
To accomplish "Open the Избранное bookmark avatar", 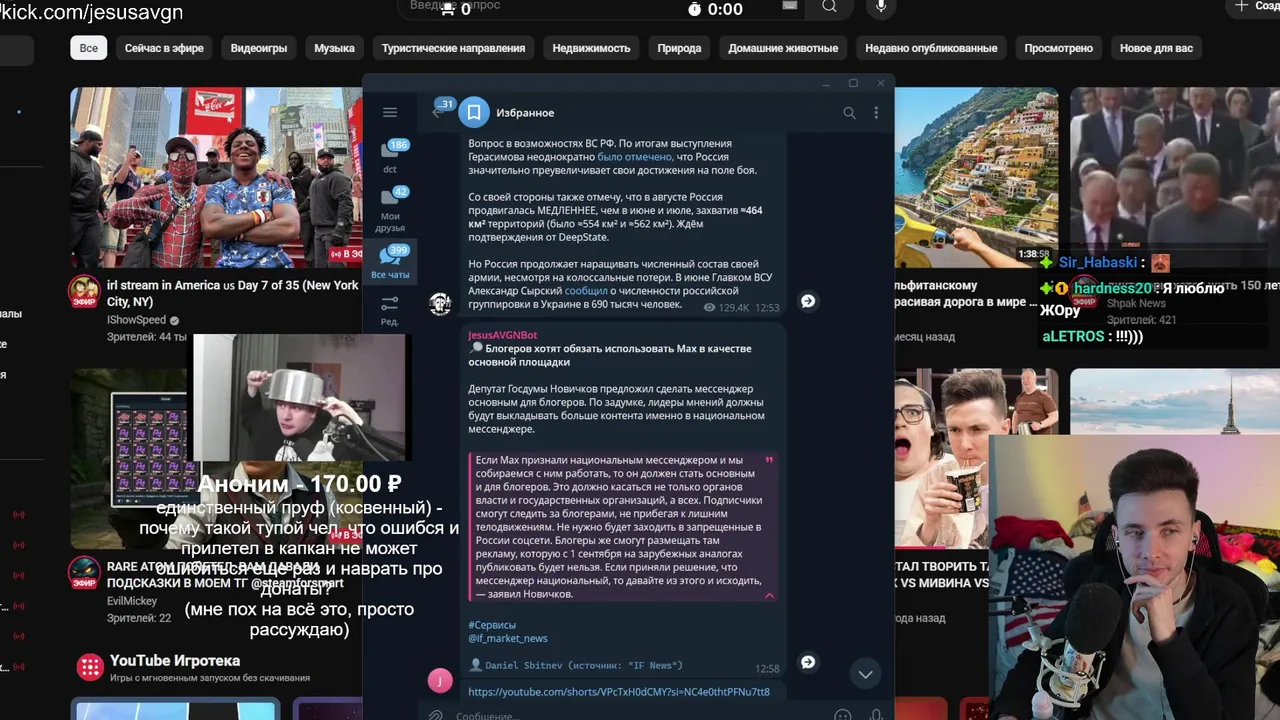I will pos(474,113).
